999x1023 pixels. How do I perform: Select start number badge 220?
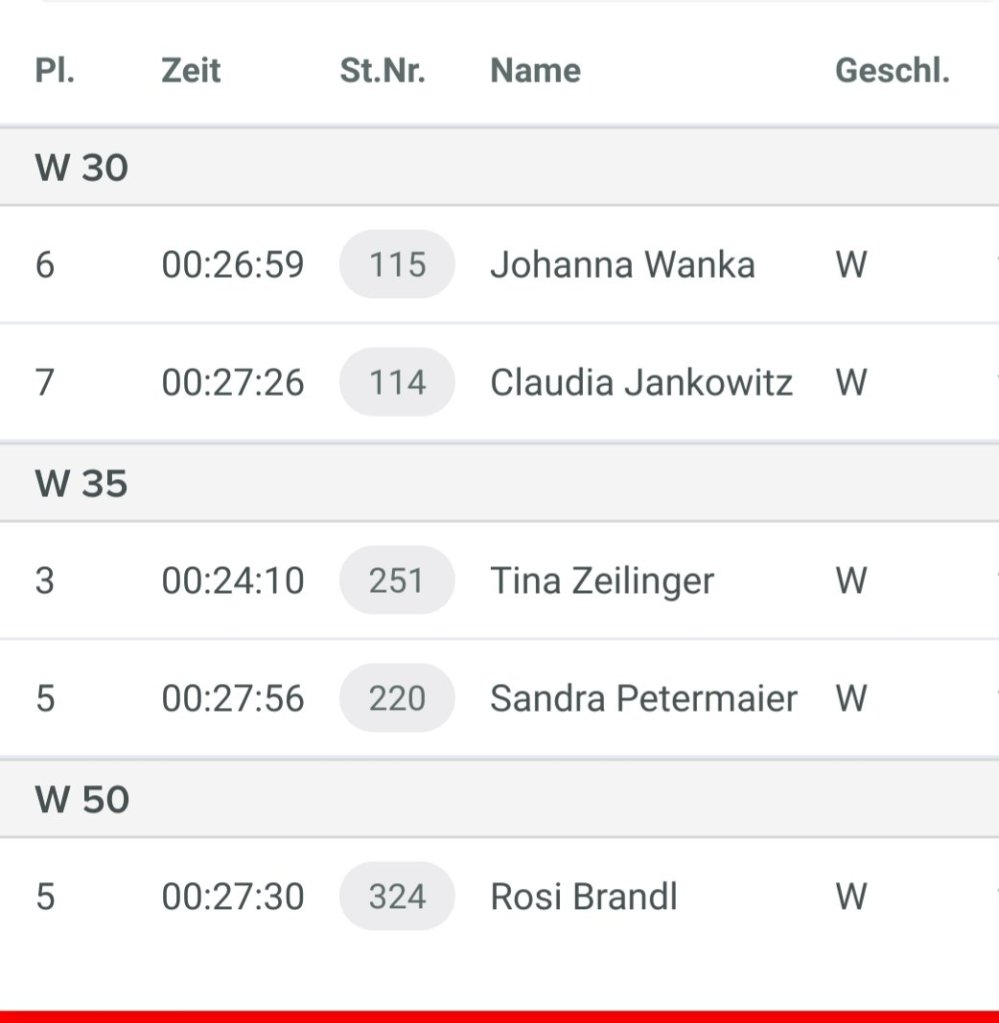(397, 698)
